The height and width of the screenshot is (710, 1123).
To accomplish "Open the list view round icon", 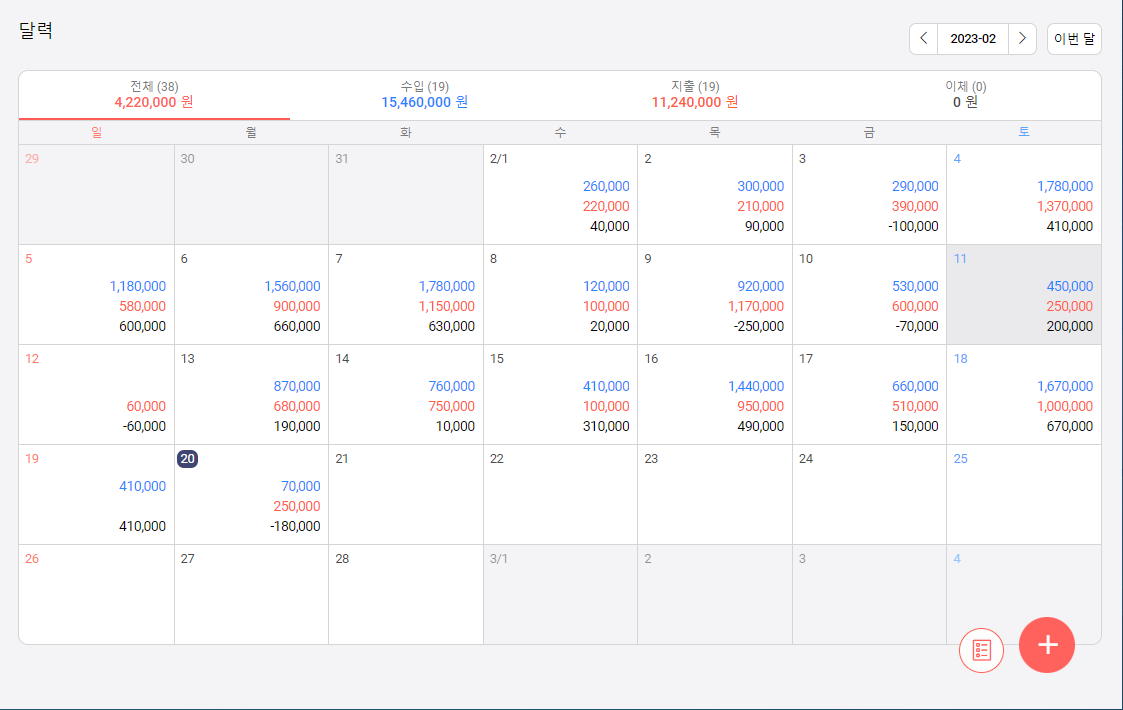I will [981, 651].
